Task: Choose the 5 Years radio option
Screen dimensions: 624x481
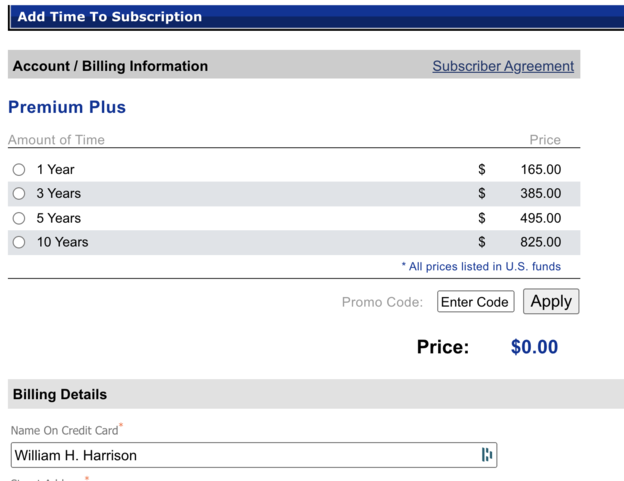Action: click(x=19, y=218)
